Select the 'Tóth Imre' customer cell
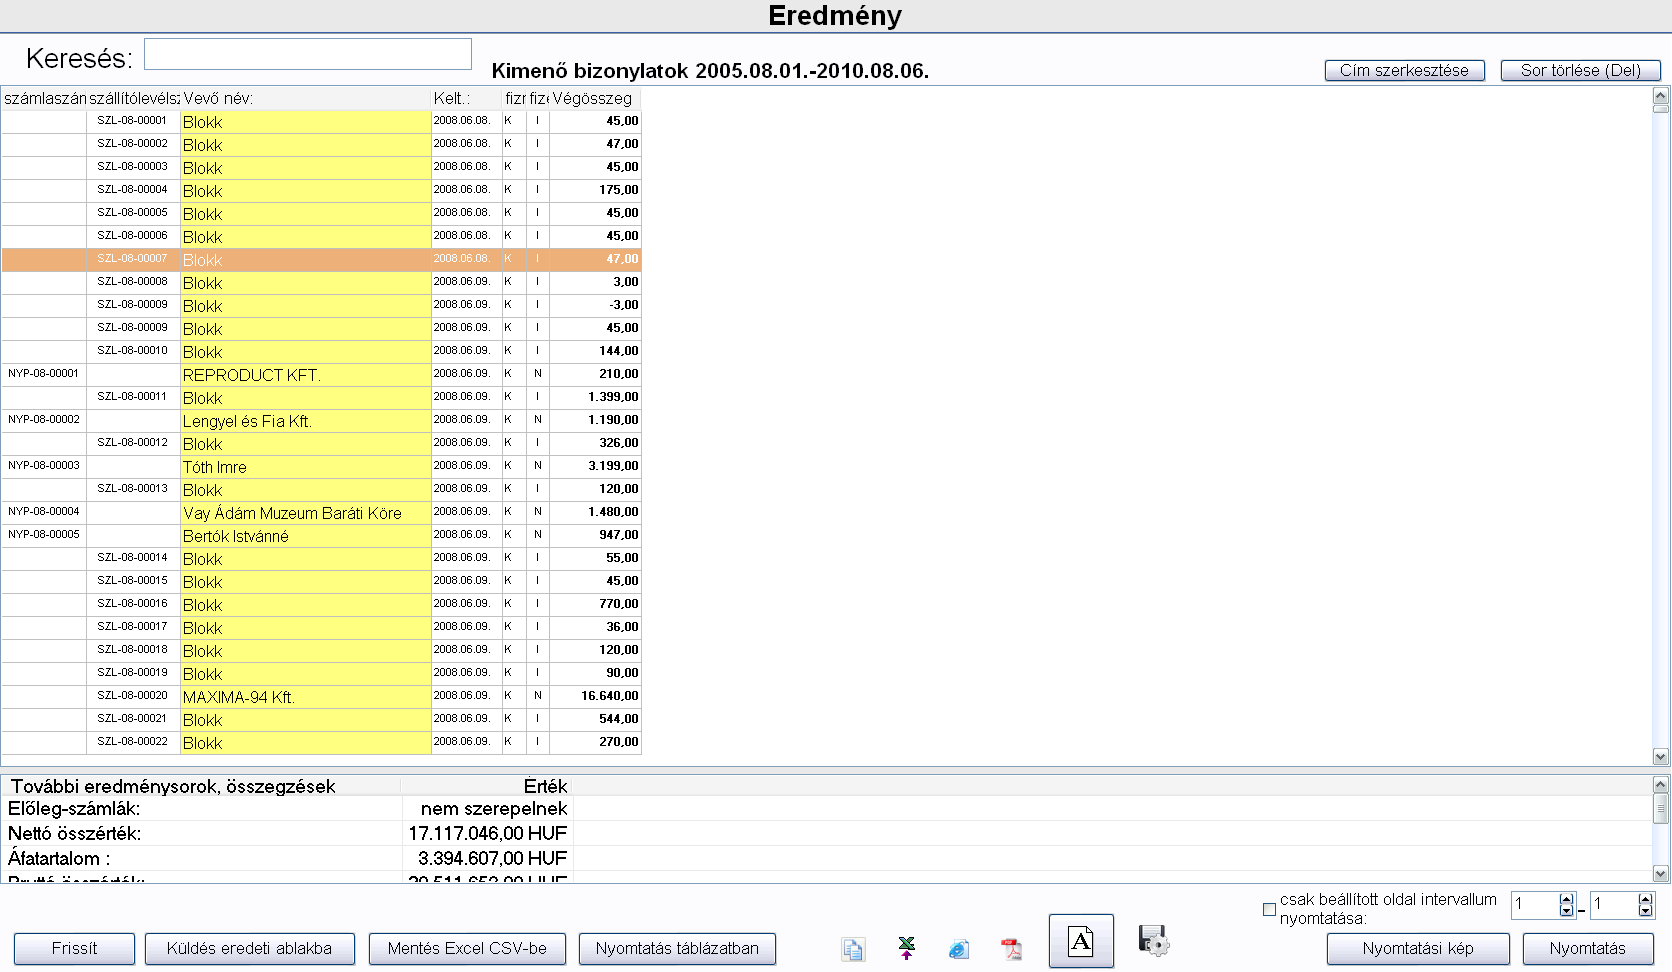The height and width of the screenshot is (972, 1672). (305, 467)
